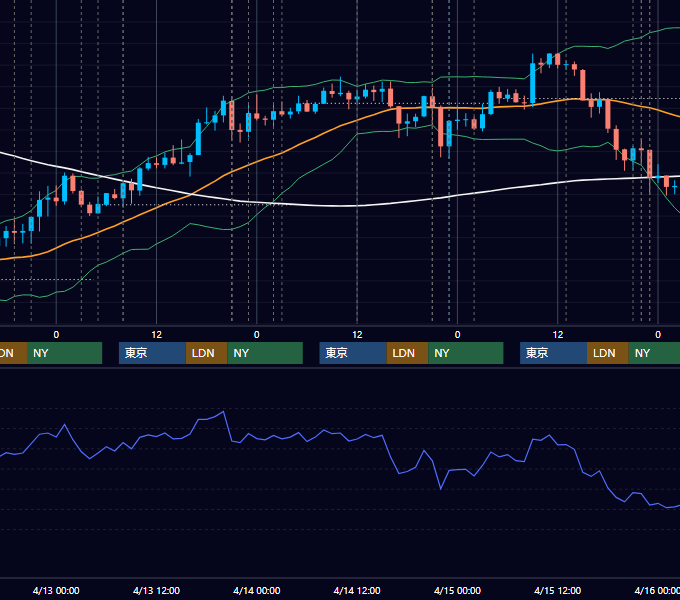Select the NY session block nearest 4/16 00:00
This screenshot has height=600, width=680.
(x=654, y=353)
